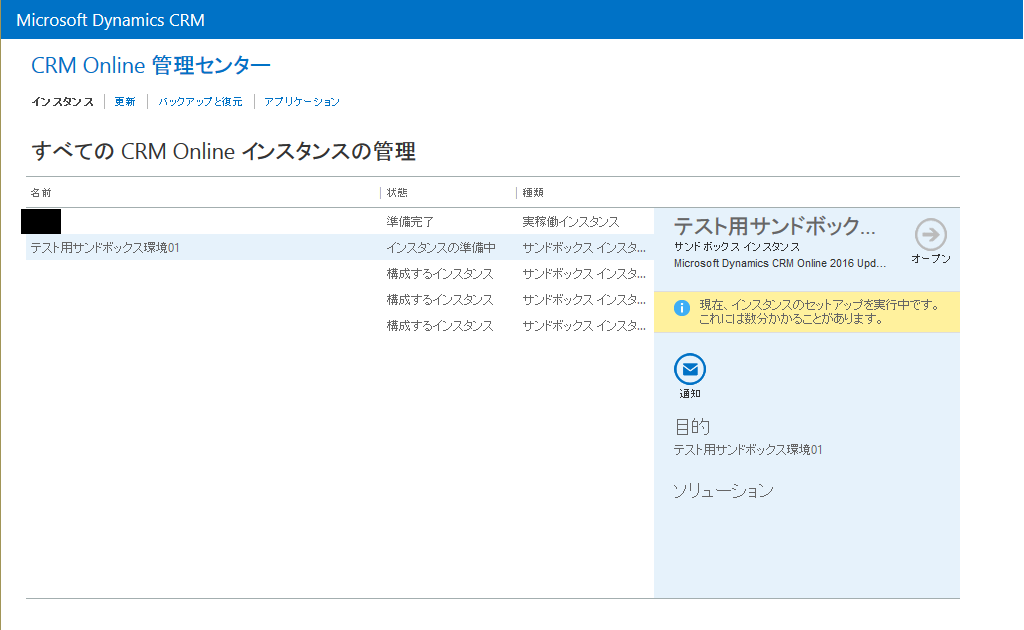Click the 目的 heading in the details panel
This screenshot has height=630, width=1024.
692,427
